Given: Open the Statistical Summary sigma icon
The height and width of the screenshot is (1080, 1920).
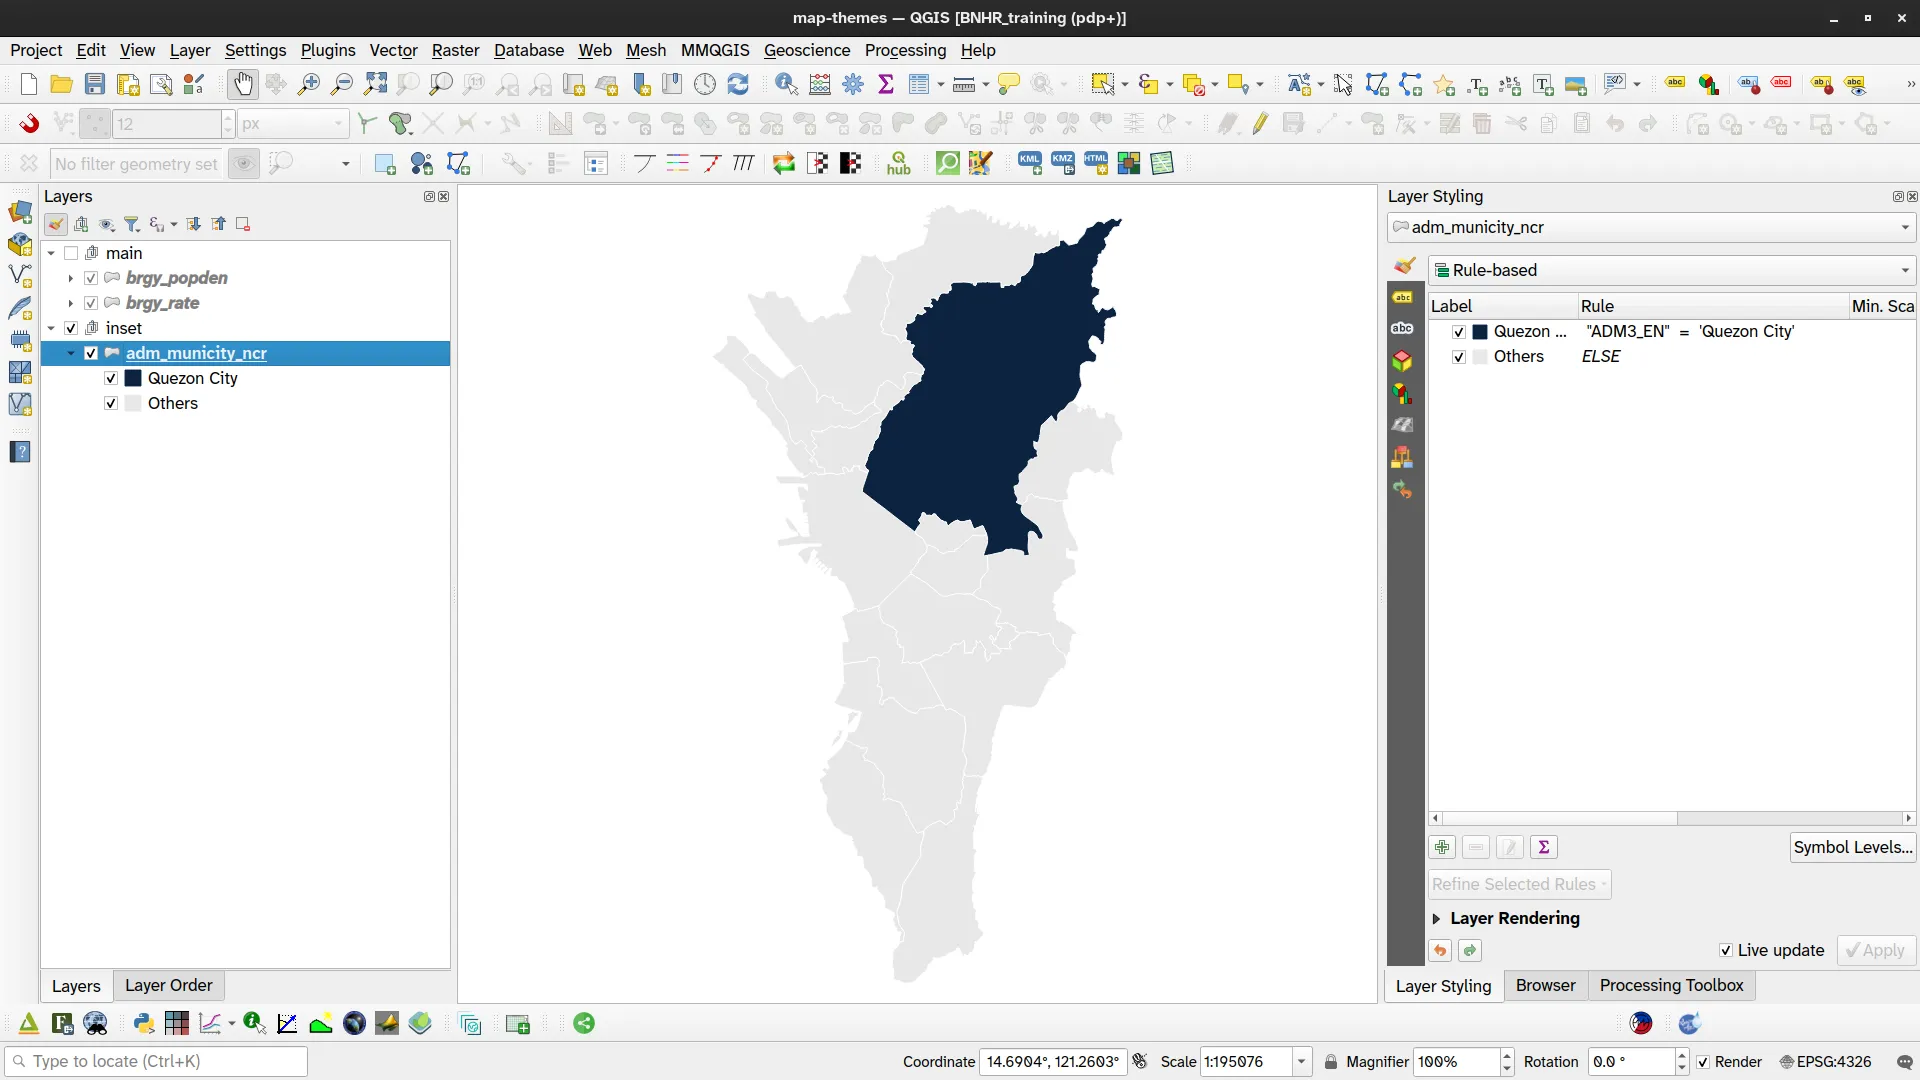Looking at the screenshot, I should 886,85.
